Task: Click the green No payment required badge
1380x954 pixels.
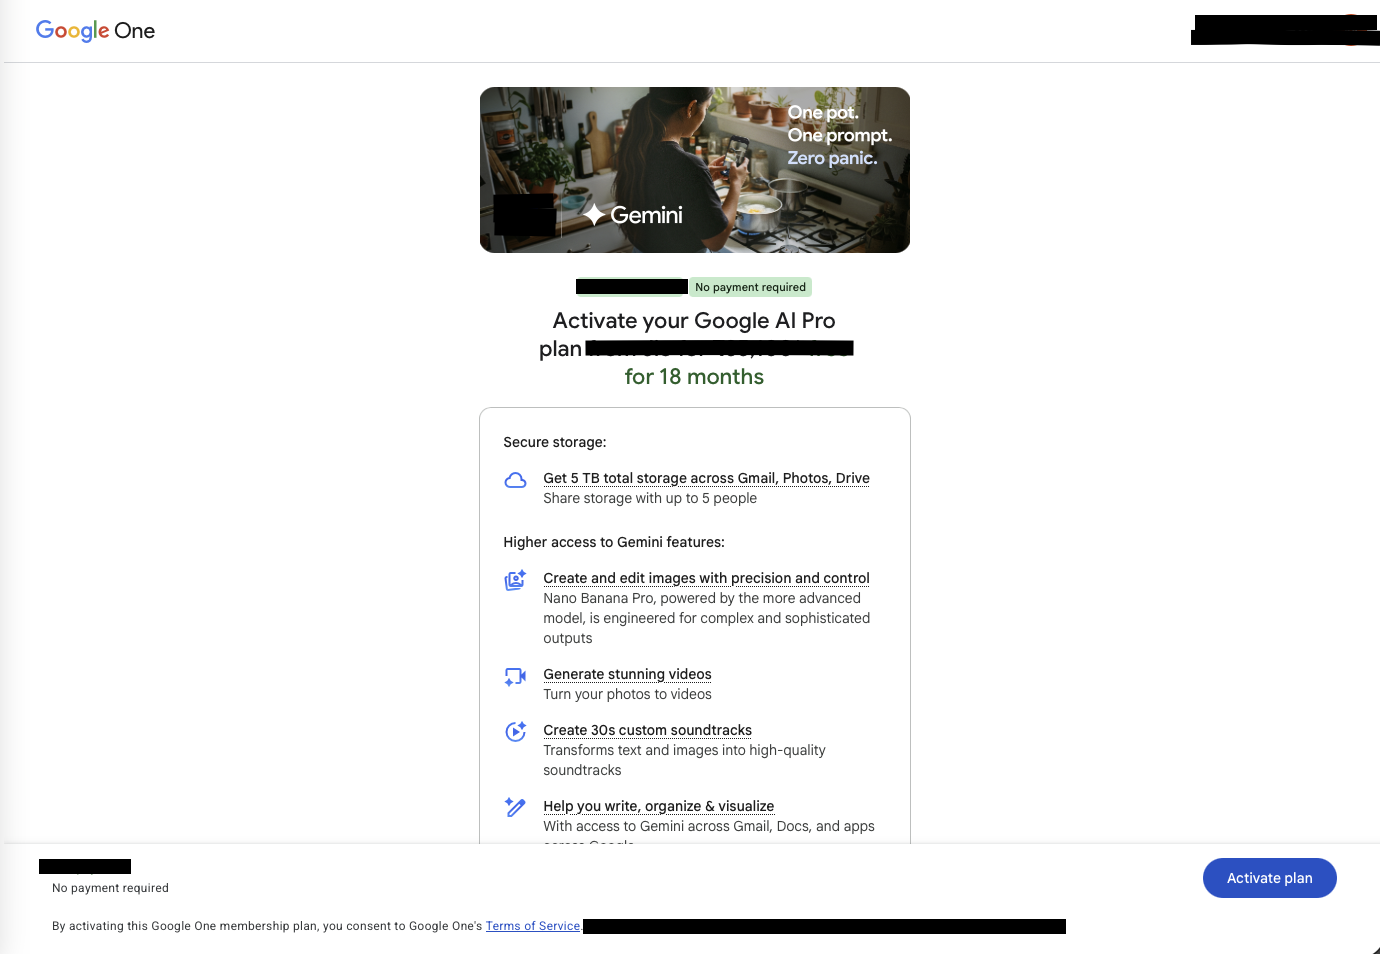Action: point(750,287)
